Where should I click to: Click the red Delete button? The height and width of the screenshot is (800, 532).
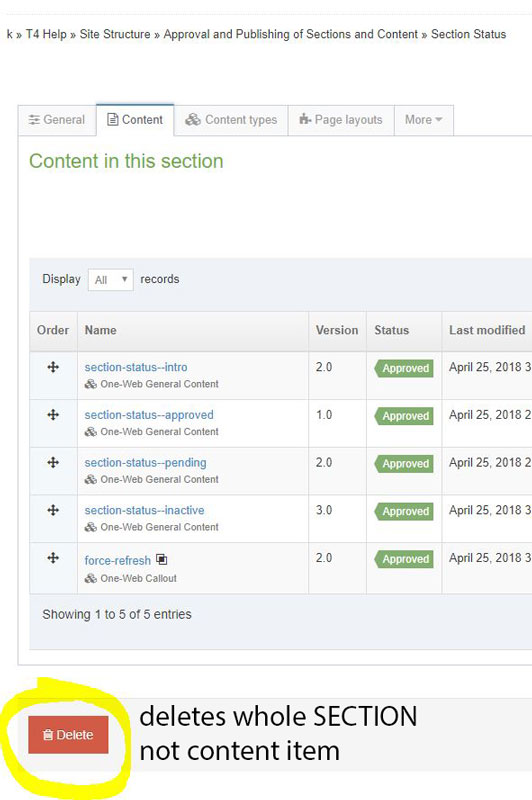[x=68, y=735]
